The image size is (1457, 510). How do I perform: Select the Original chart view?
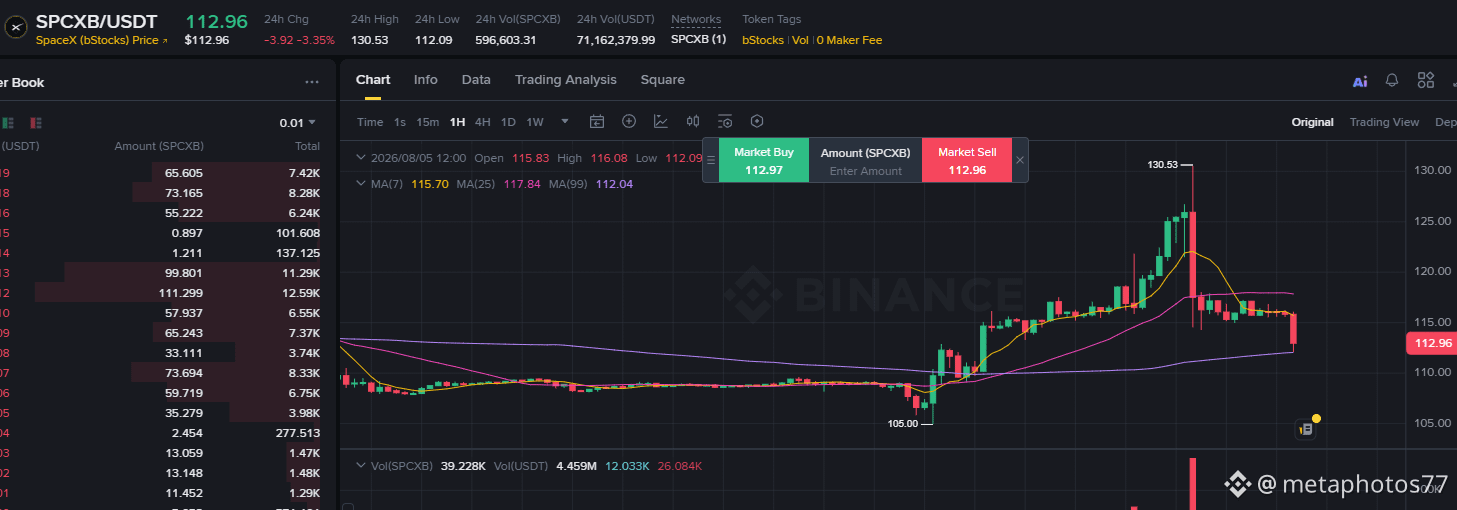tap(1313, 122)
